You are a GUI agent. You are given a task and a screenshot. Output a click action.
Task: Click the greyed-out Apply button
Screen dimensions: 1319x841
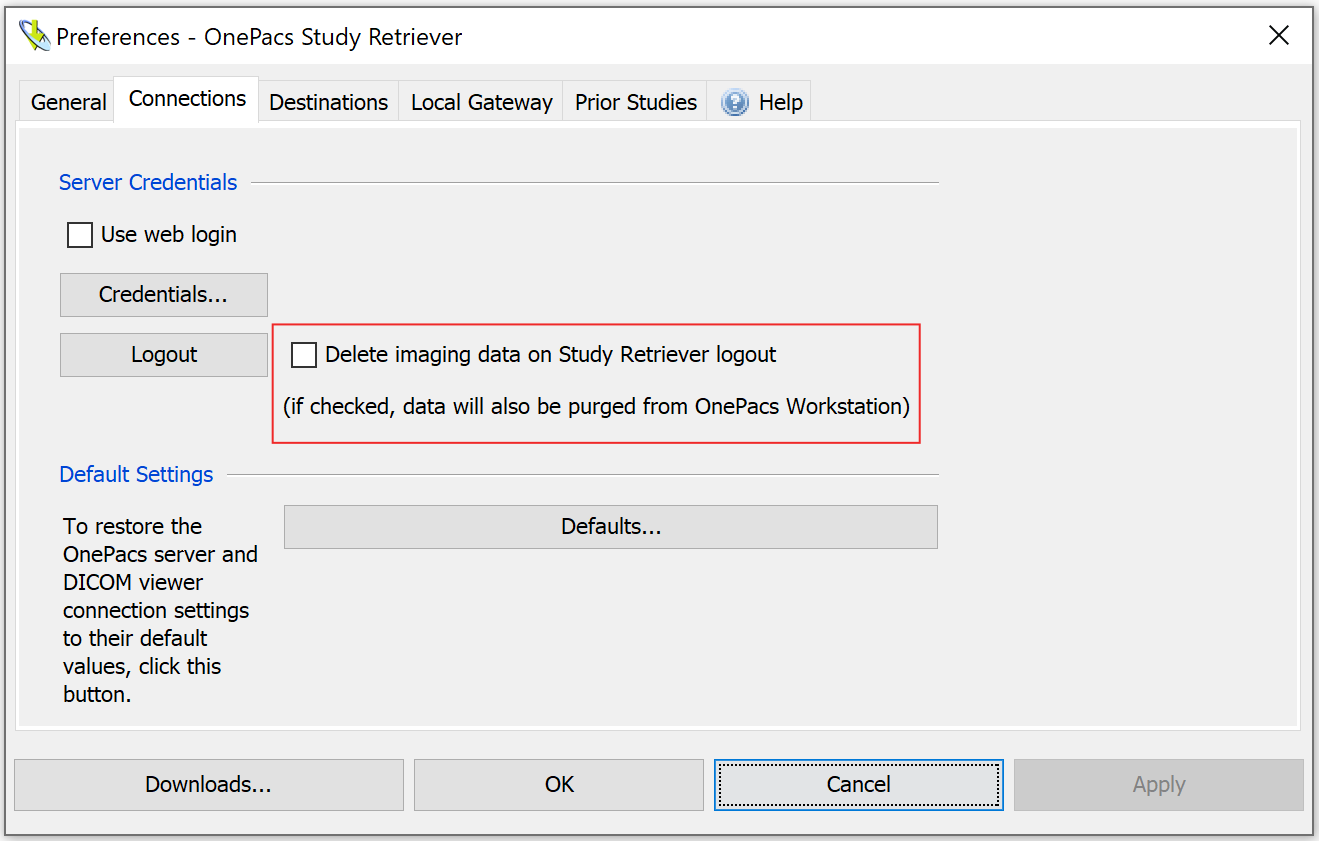tap(1159, 785)
